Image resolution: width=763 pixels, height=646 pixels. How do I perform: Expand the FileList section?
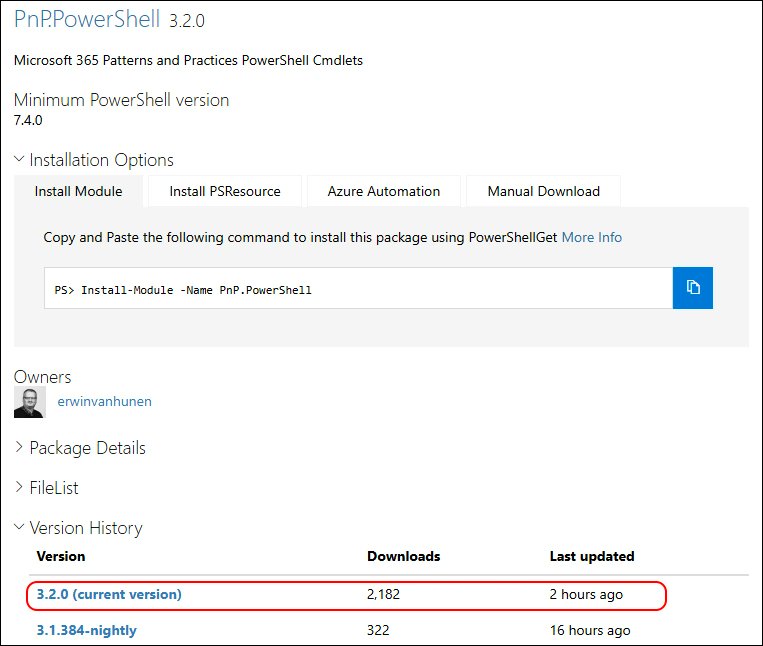coord(47,487)
